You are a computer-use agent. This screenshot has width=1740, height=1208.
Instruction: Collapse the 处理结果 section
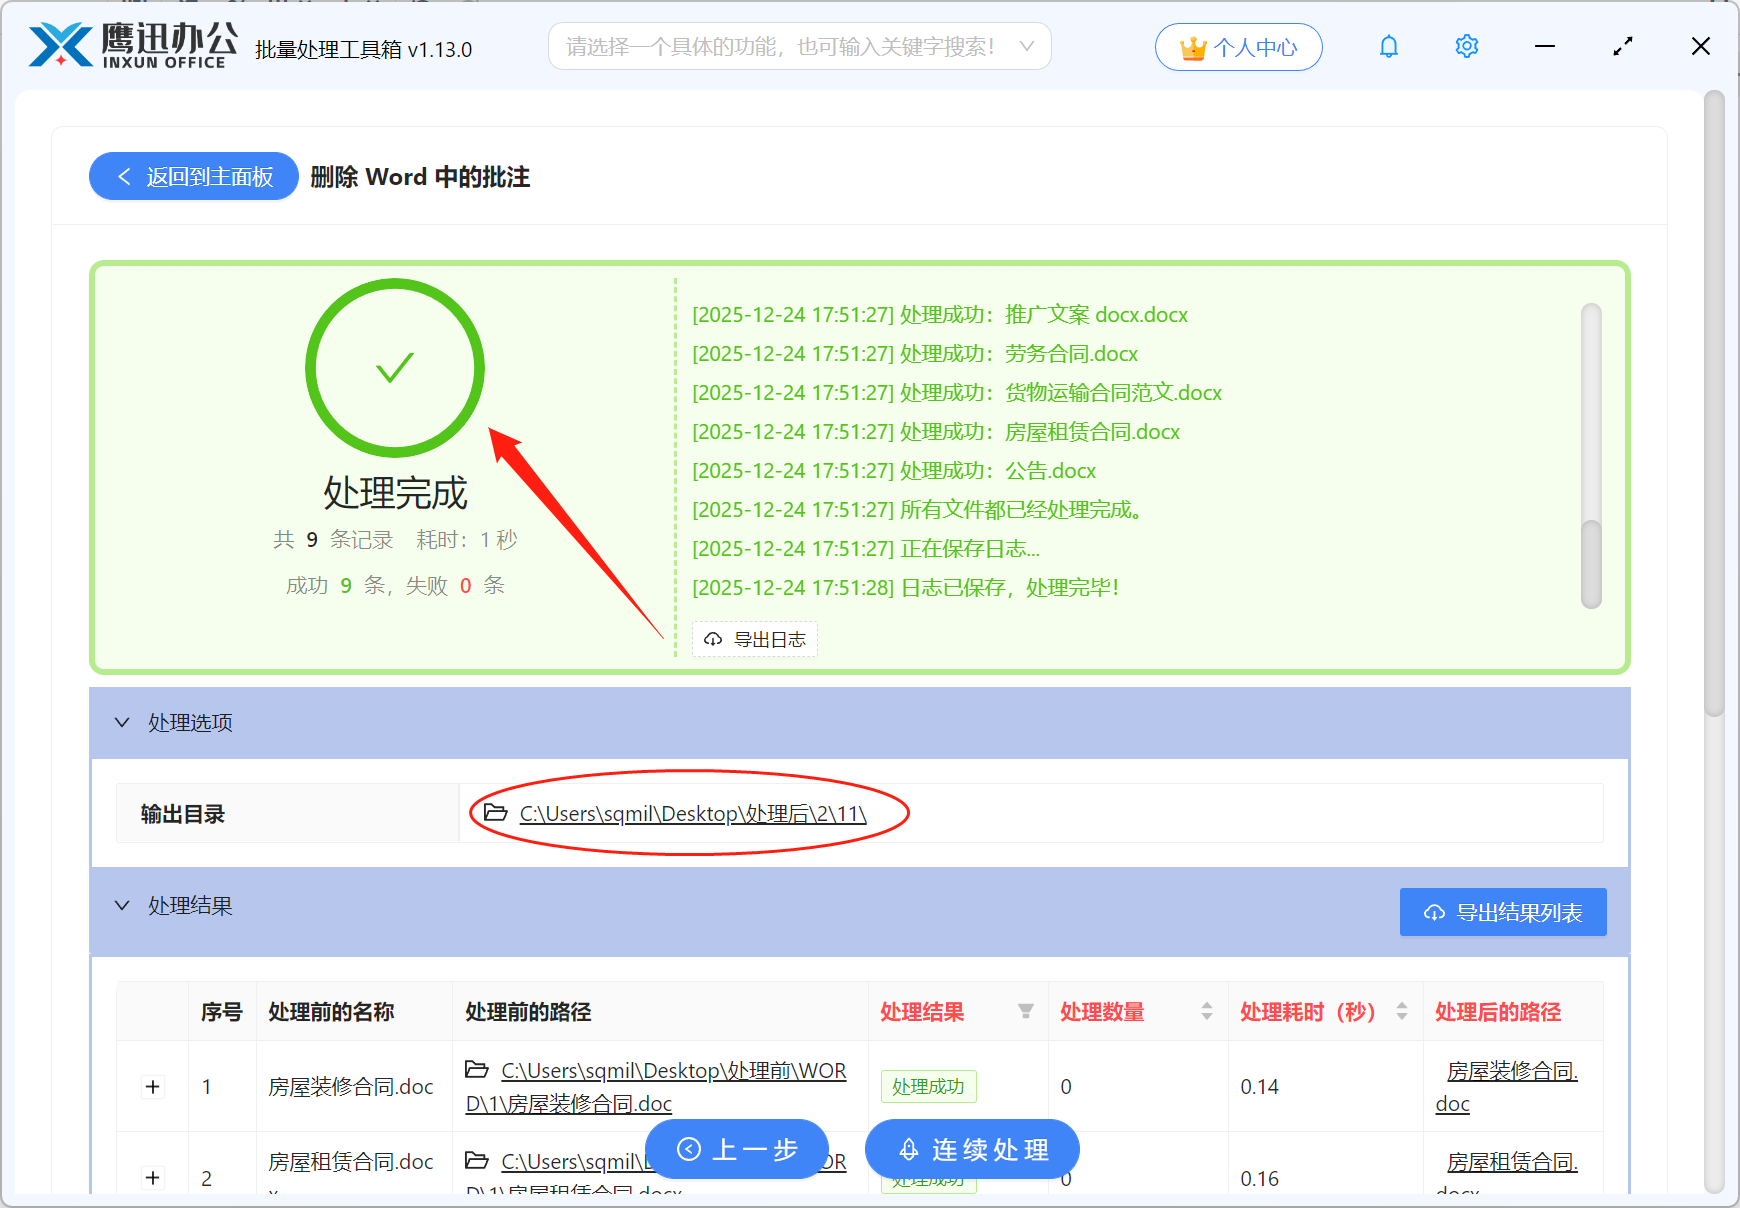point(121,906)
